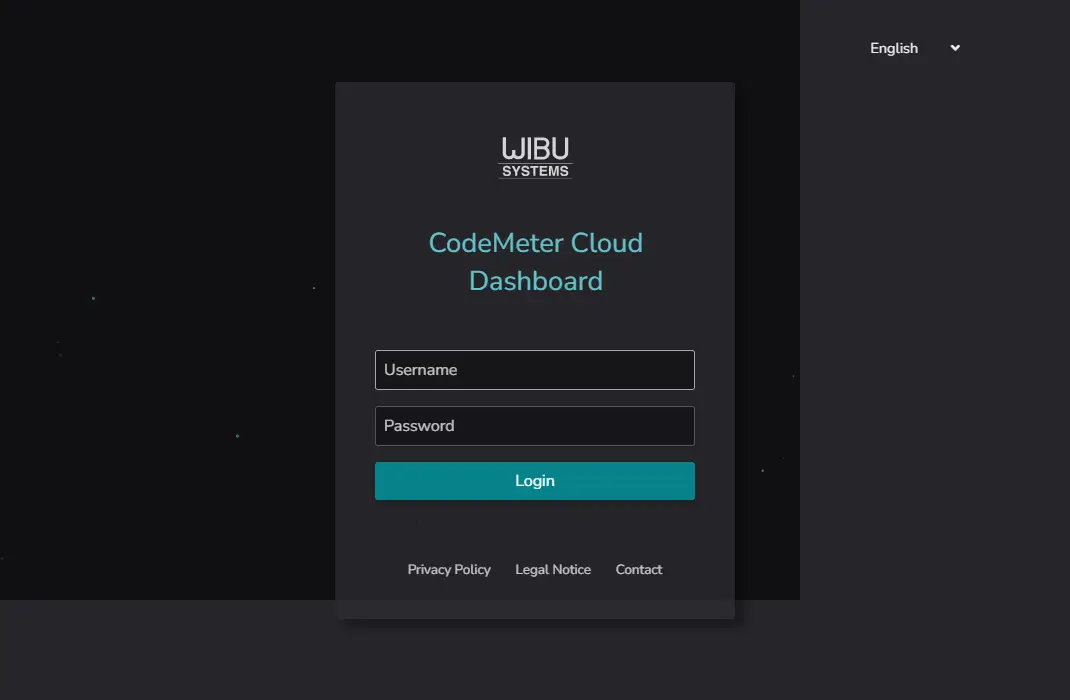The height and width of the screenshot is (700, 1070).
Task: Open the Legal Notice link
Action: pyautogui.click(x=553, y=570)
